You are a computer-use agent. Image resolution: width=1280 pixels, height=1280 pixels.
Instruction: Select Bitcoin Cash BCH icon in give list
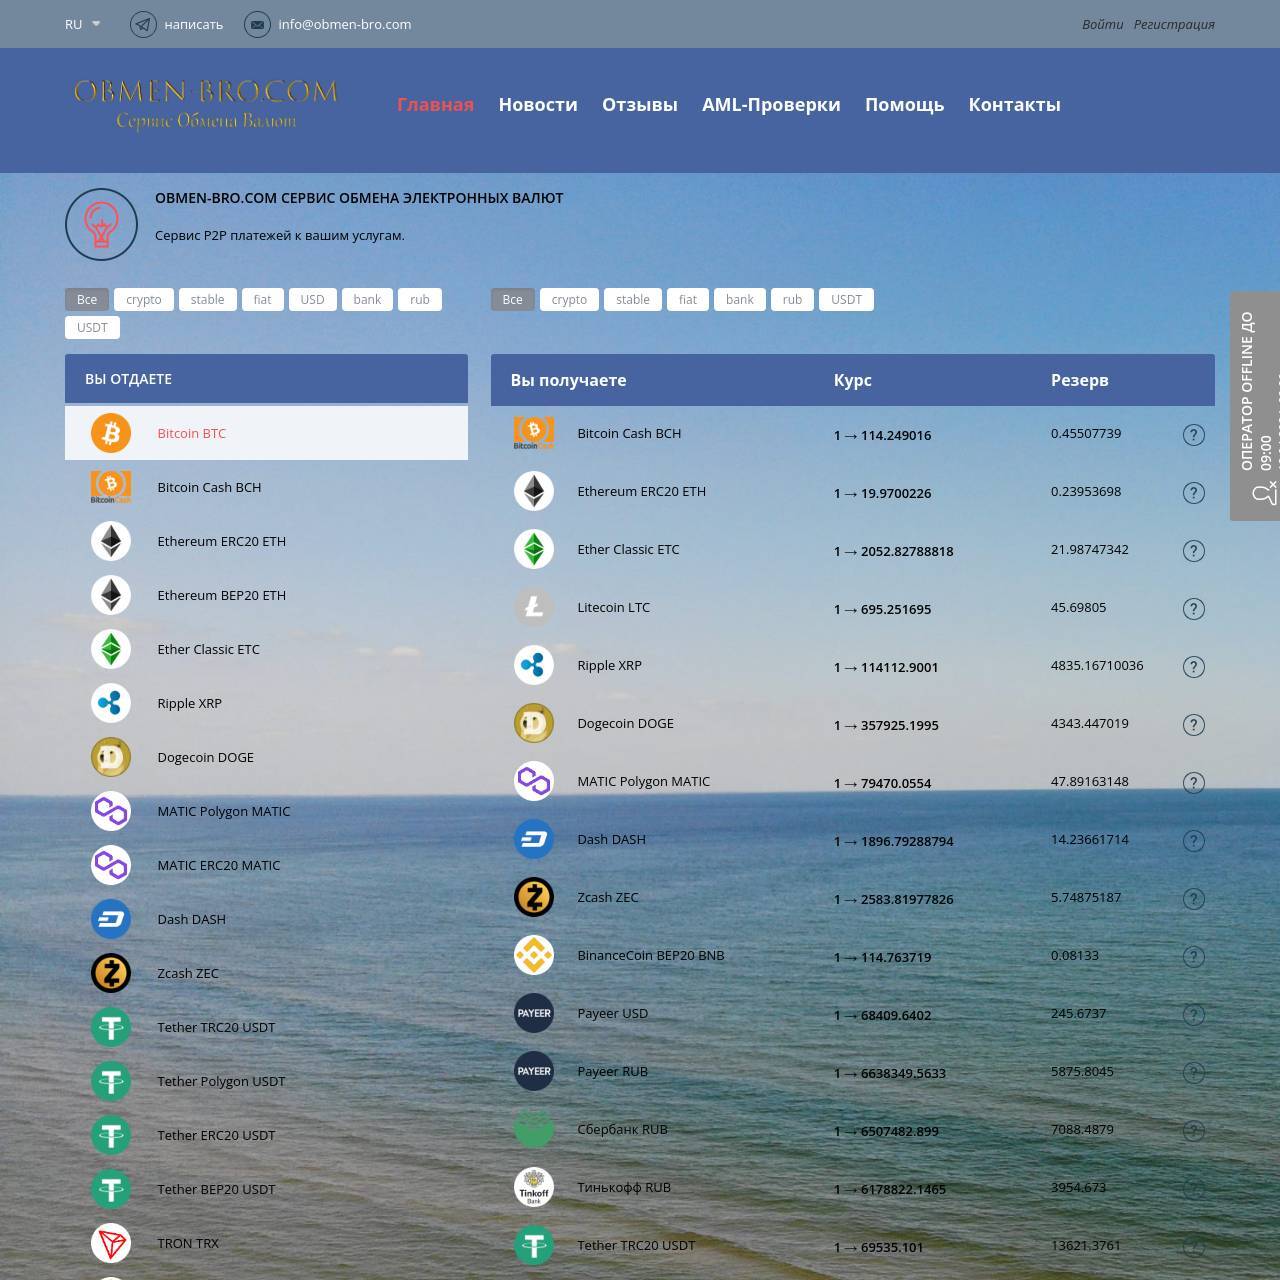click(x=111, y=487)
